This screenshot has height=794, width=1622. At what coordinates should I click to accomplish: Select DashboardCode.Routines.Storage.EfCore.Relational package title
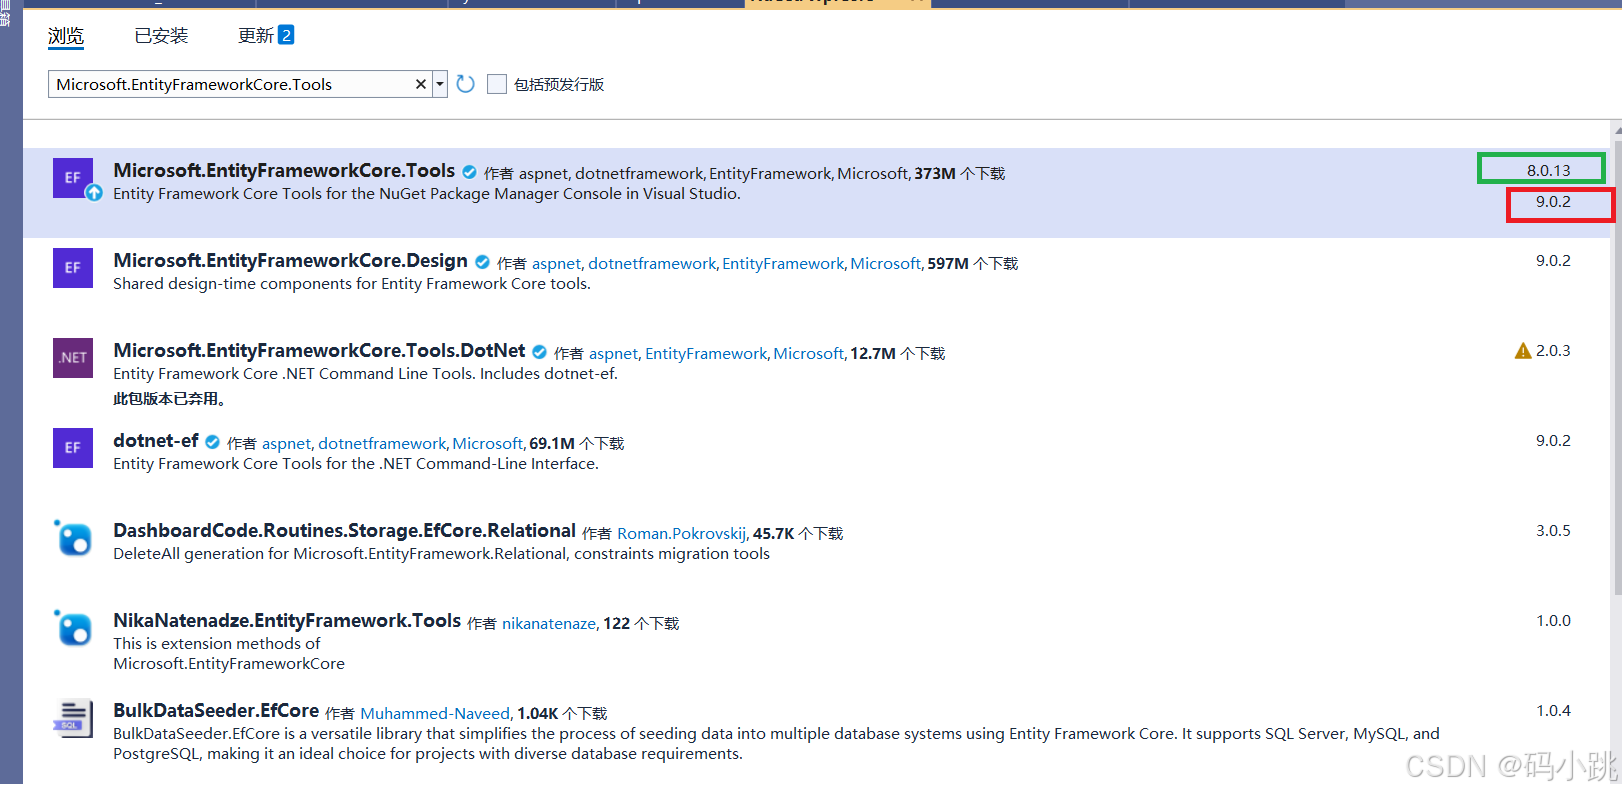(344, 530)
